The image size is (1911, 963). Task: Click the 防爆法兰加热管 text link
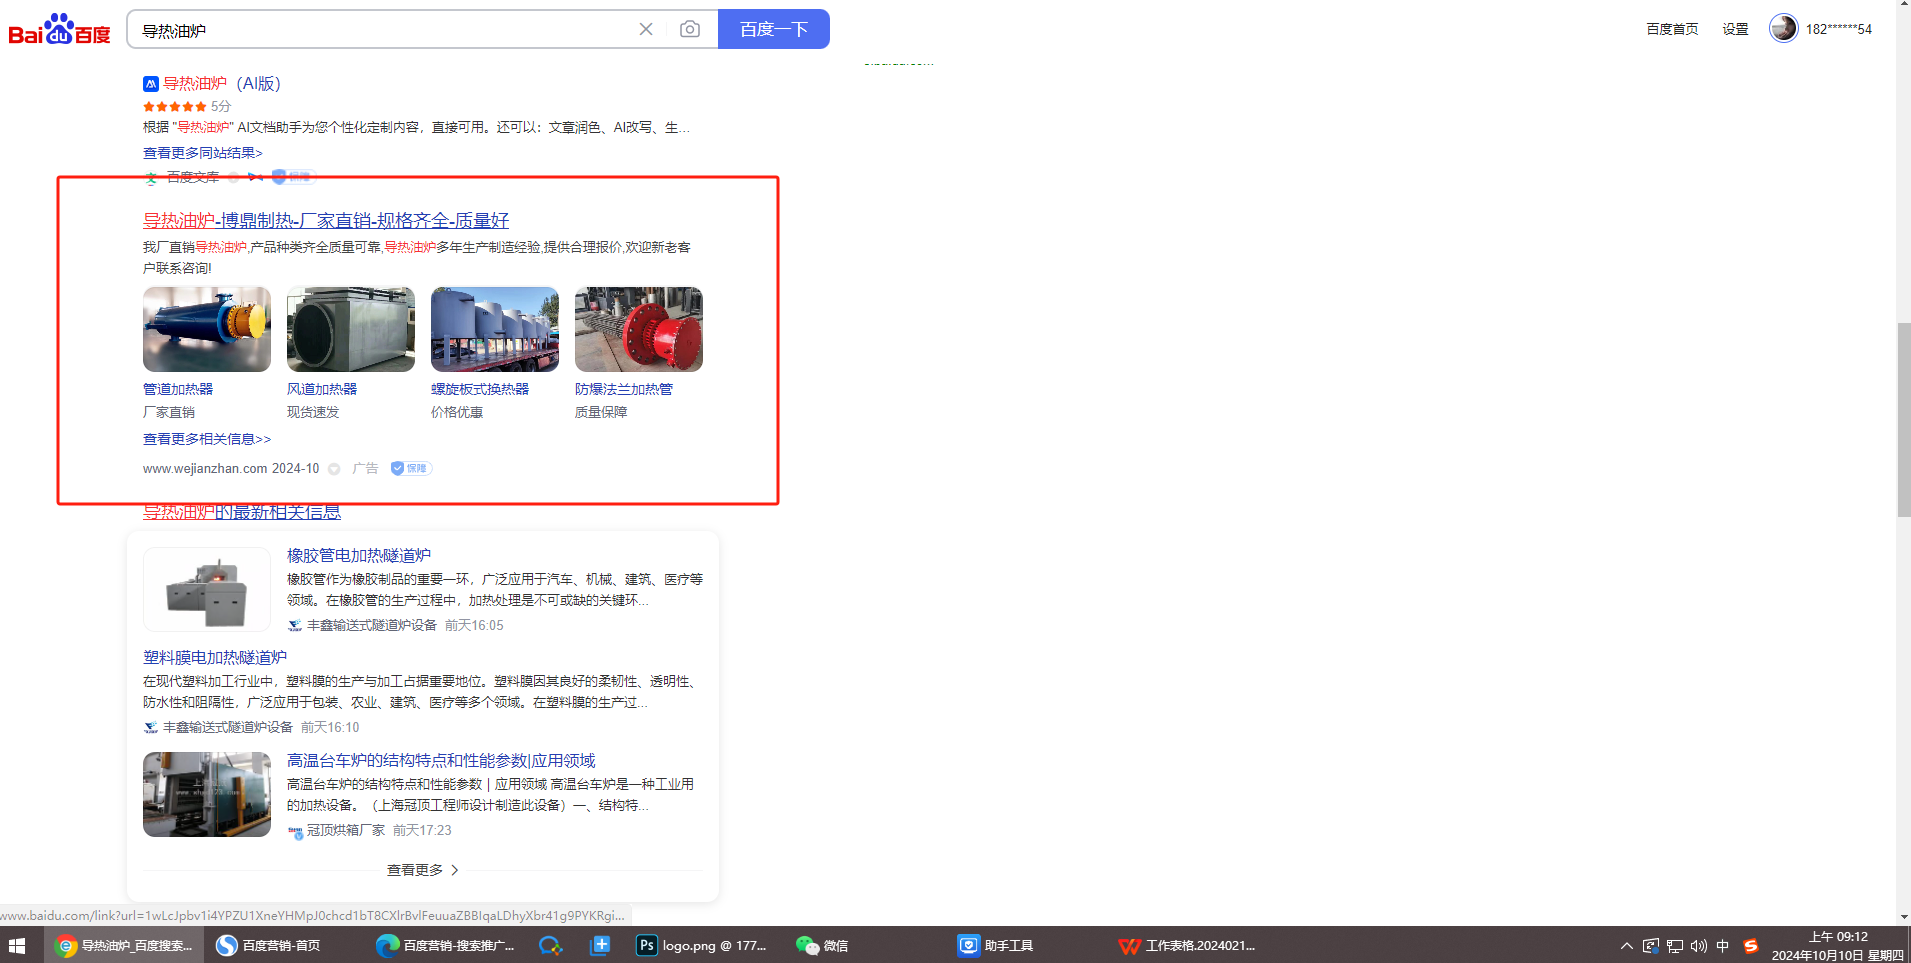[624, 389]
